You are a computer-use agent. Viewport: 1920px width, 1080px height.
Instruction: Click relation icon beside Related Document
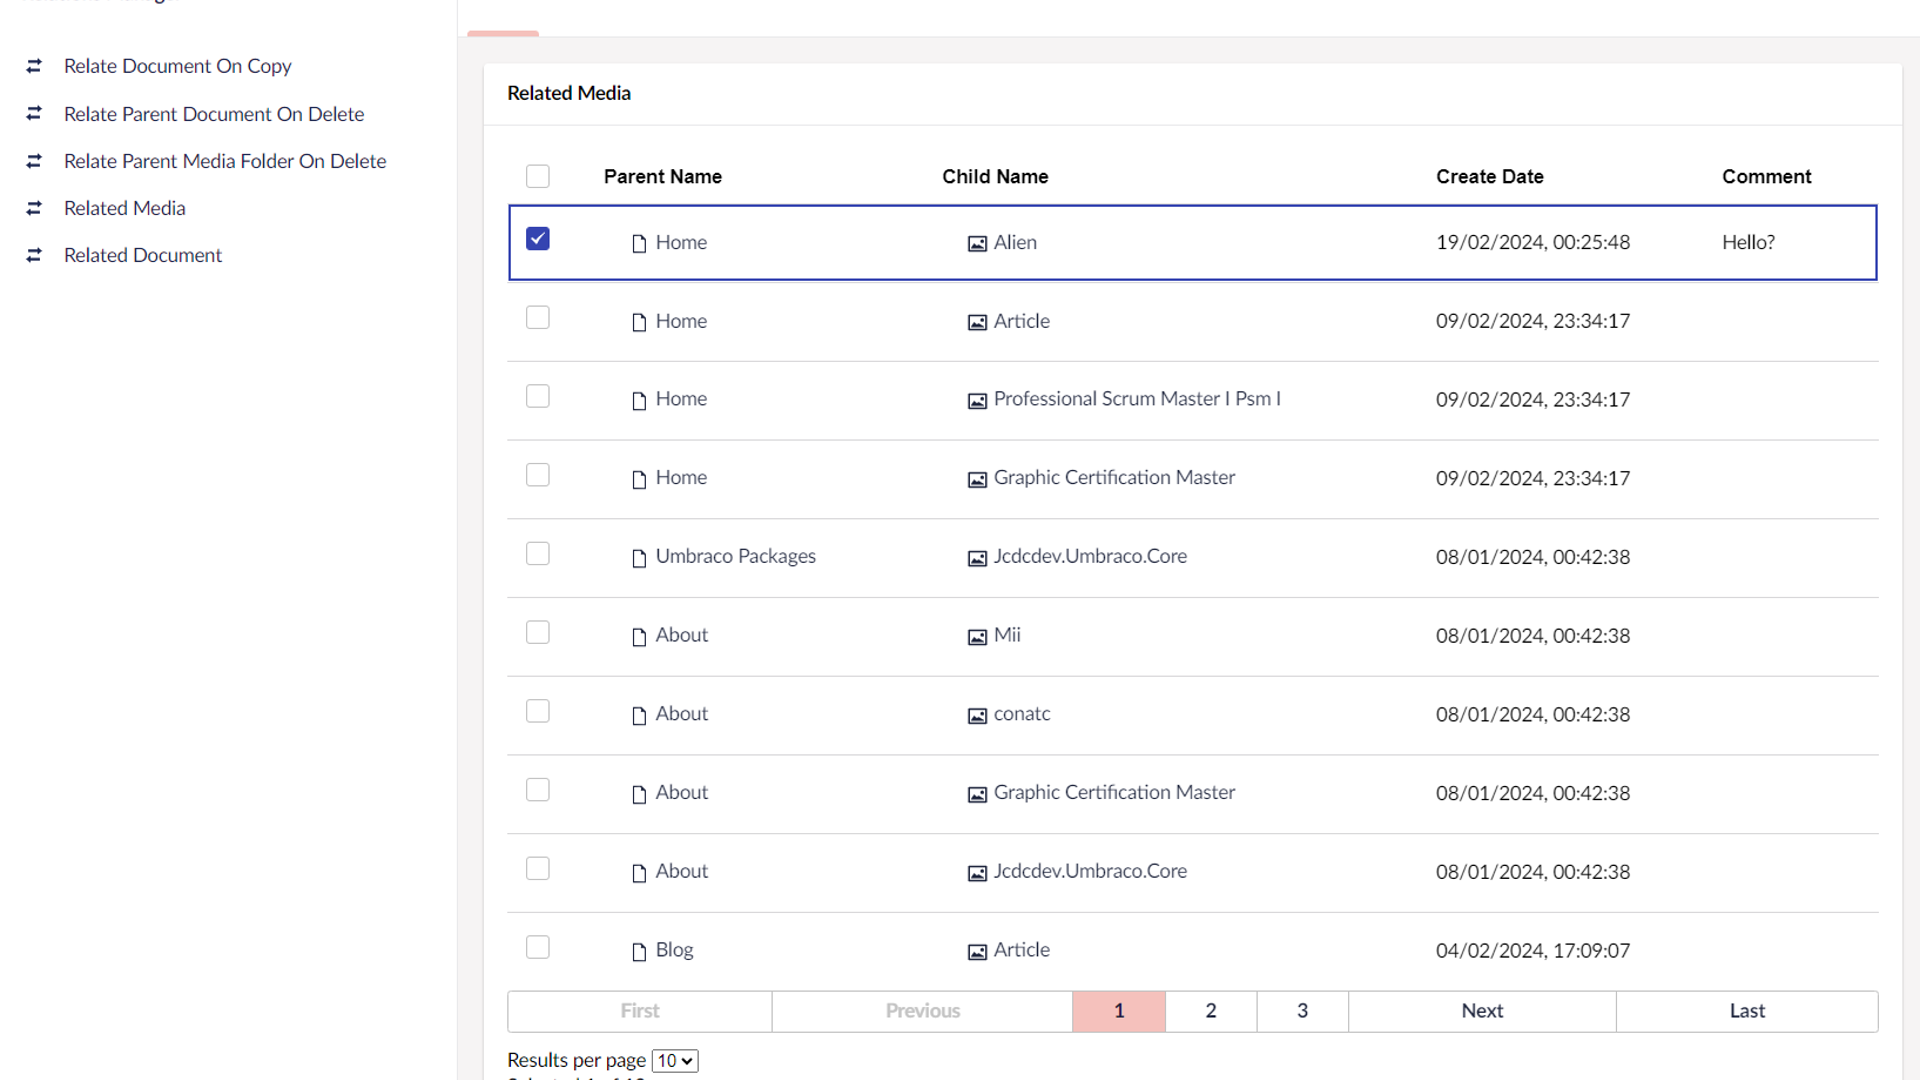[x=34, y=255]
